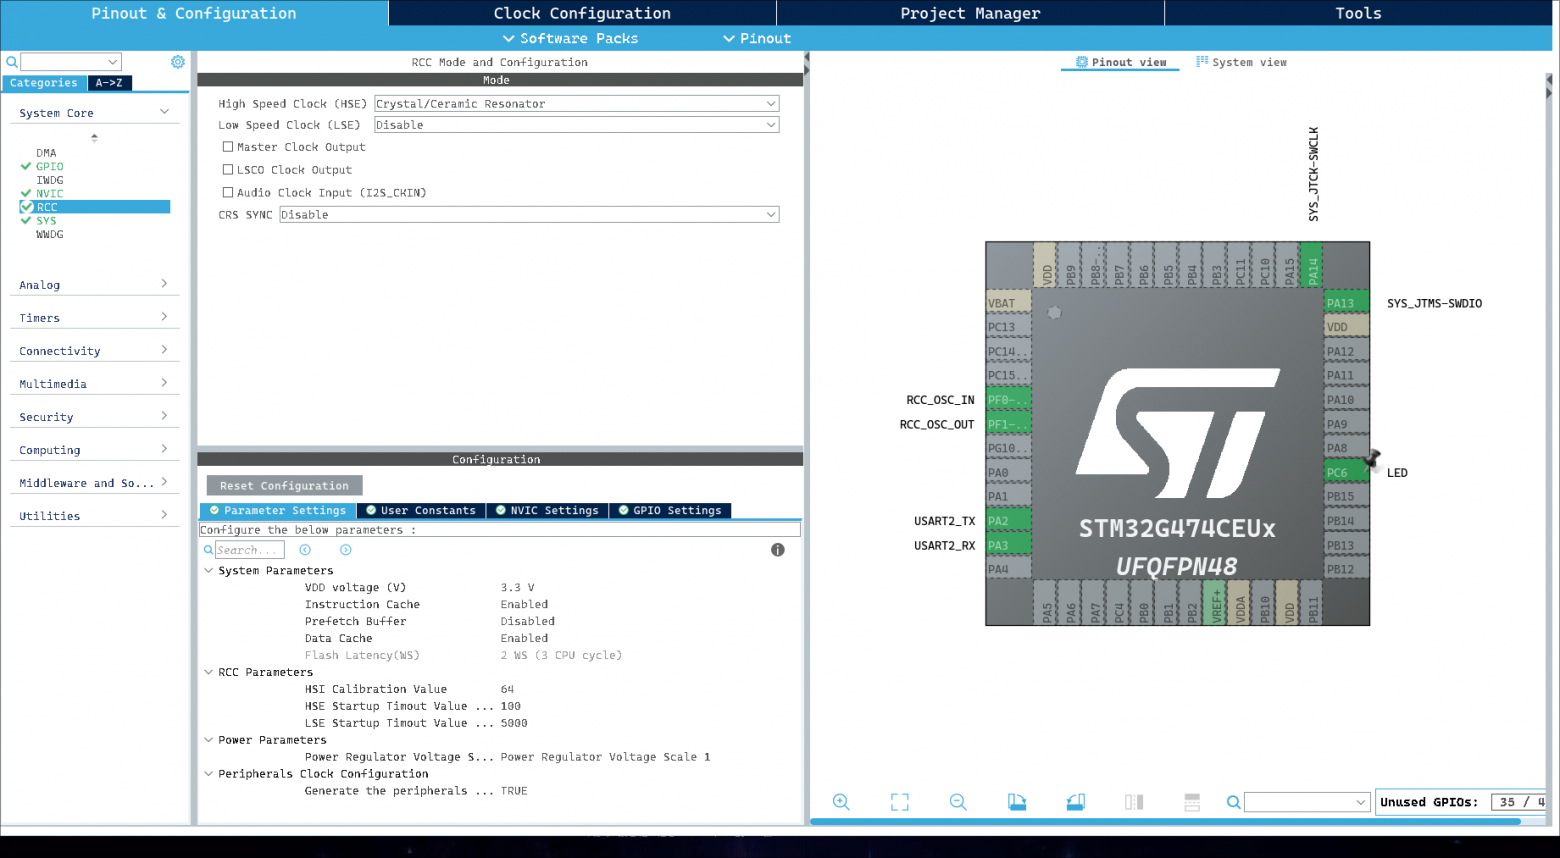
Task: Enable the Master Clock Output checkbox
Action: pos(228,147)
